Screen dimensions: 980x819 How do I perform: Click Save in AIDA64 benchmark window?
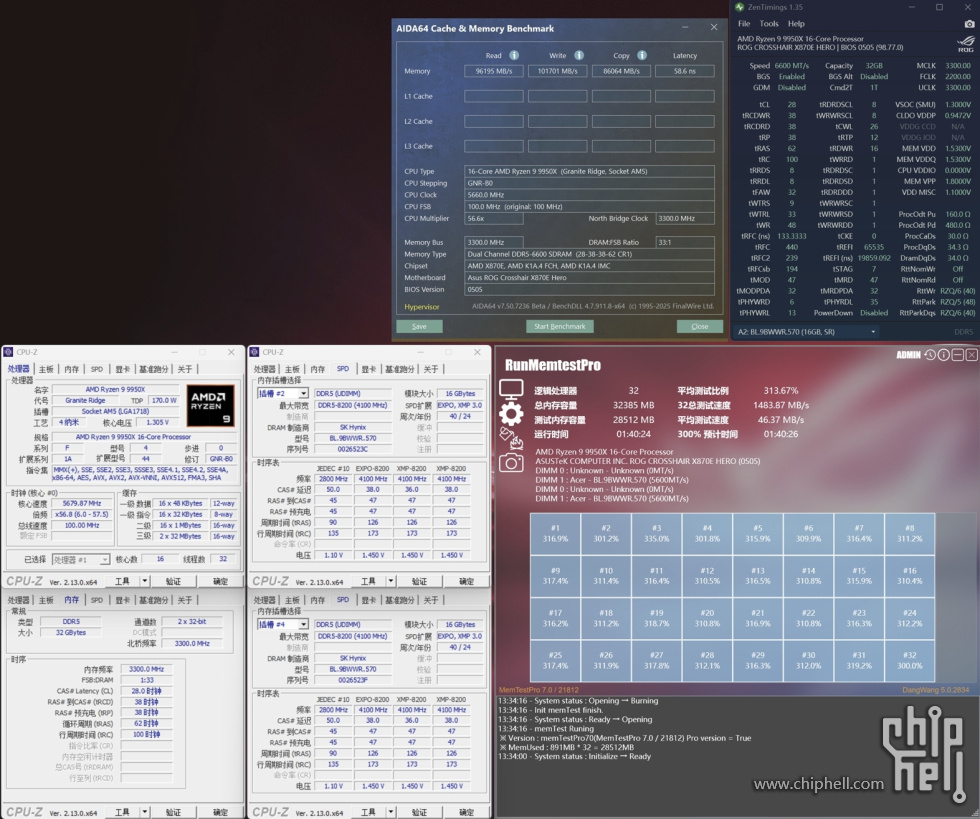(x=419, y=326)
